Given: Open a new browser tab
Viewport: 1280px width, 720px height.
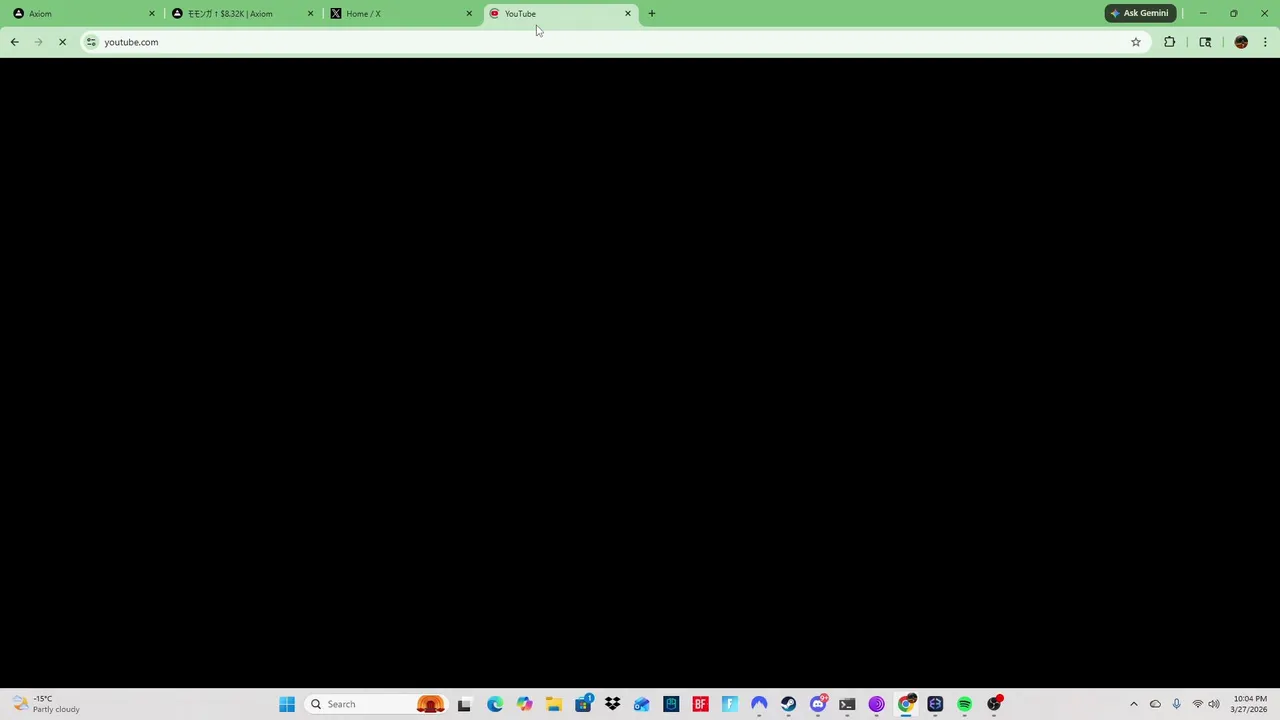Looking at the screenshot, I should 652,14.
